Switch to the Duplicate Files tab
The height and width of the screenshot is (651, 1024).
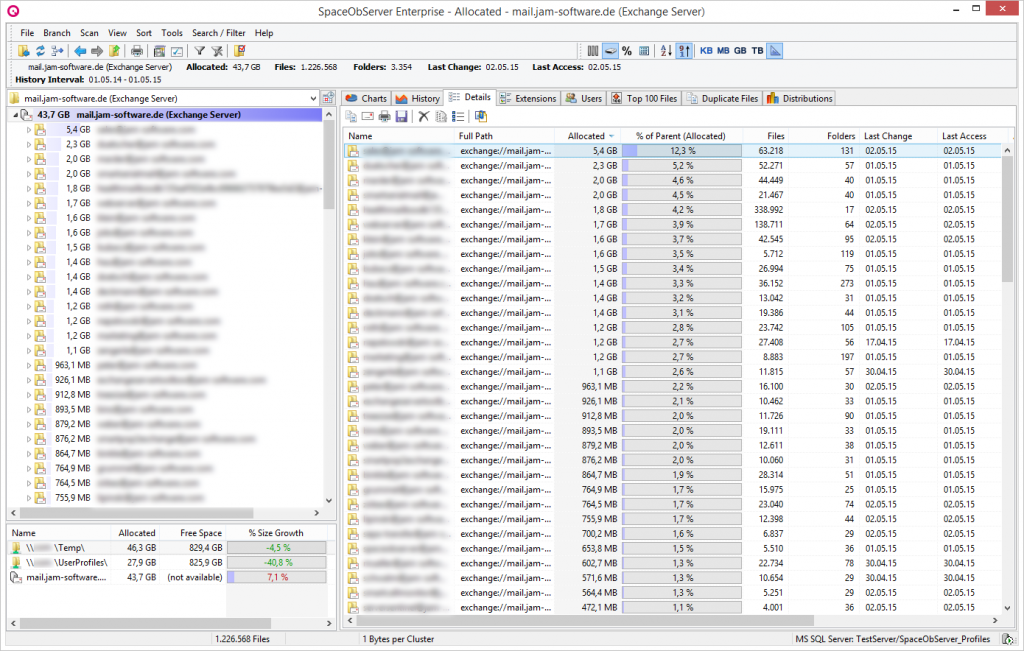(722, 99)
